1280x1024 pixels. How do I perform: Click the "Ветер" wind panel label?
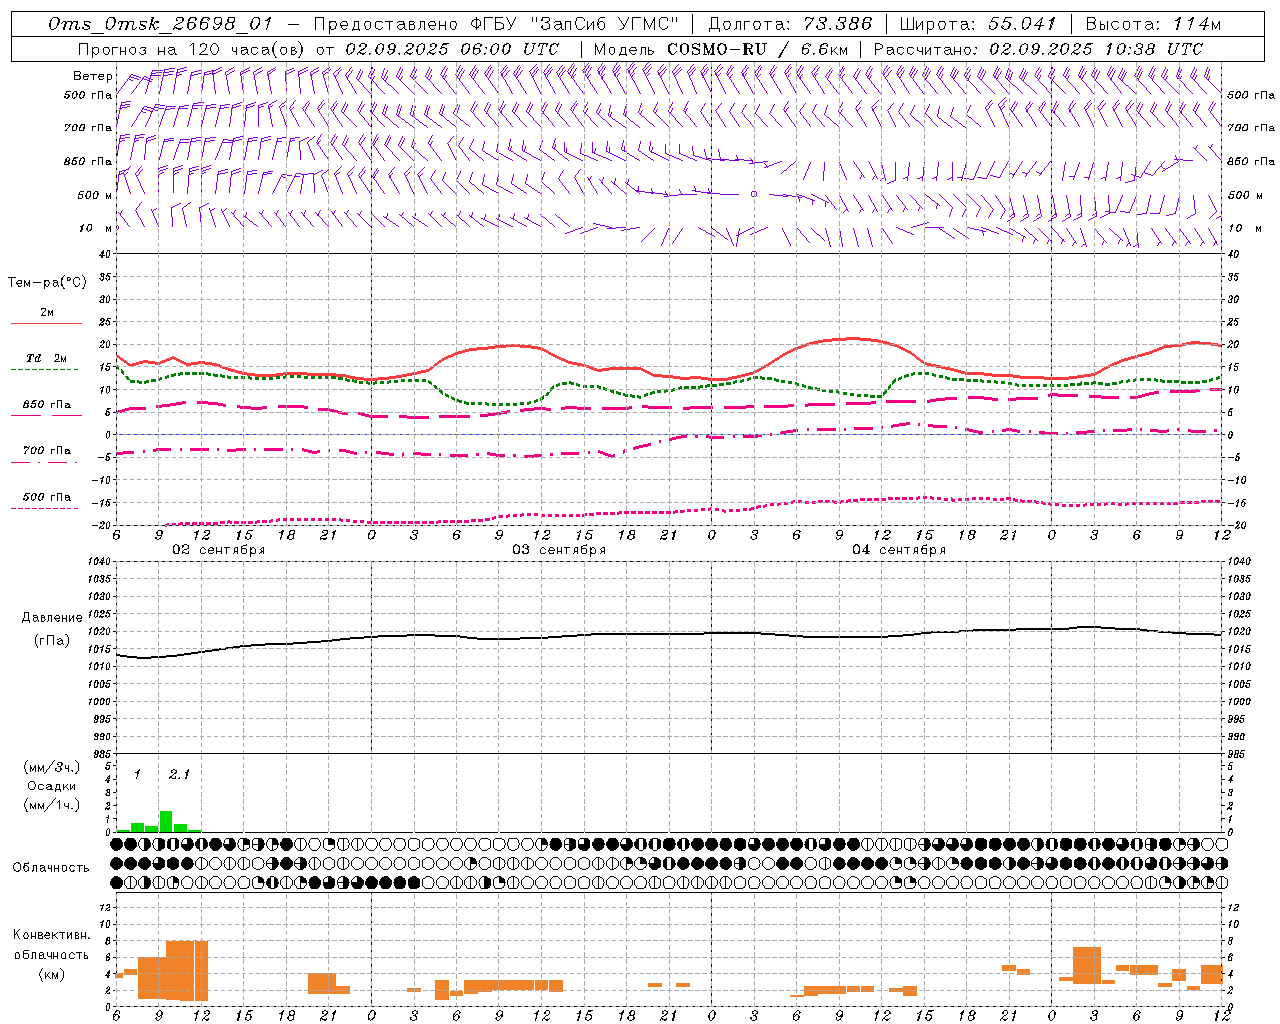[92, 76]
